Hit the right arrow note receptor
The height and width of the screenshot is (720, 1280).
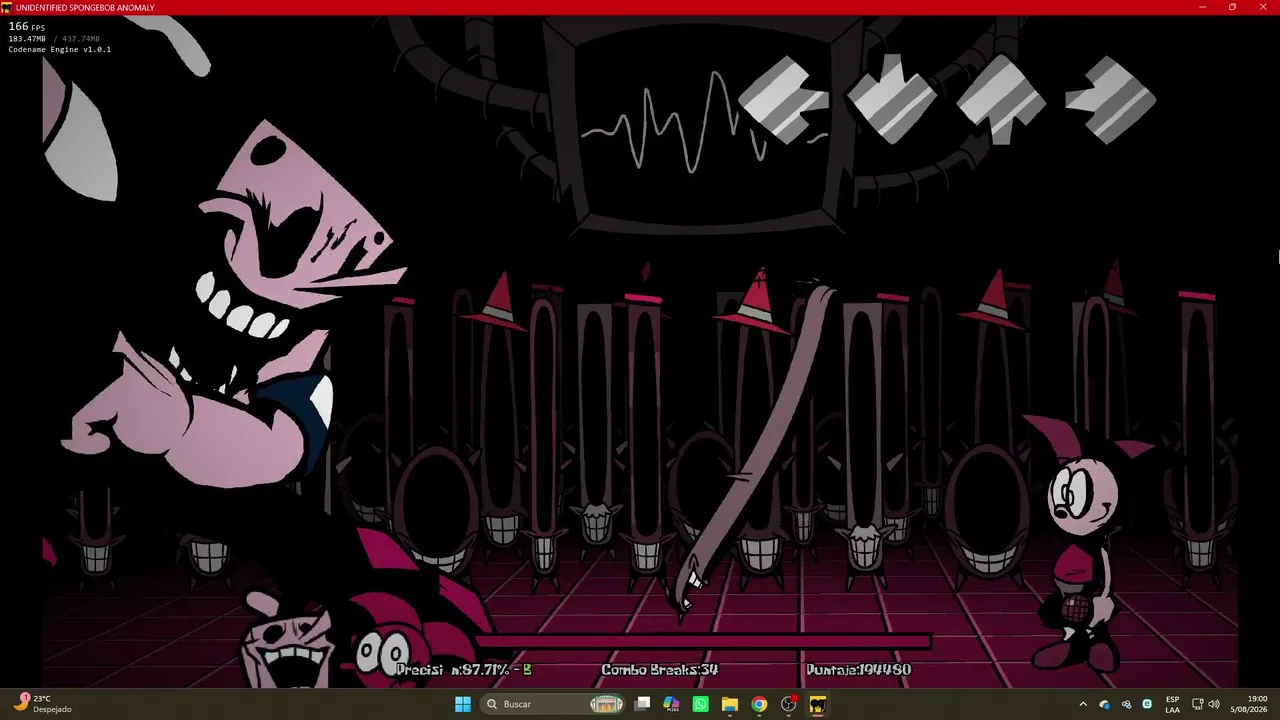pos(1111,100)
